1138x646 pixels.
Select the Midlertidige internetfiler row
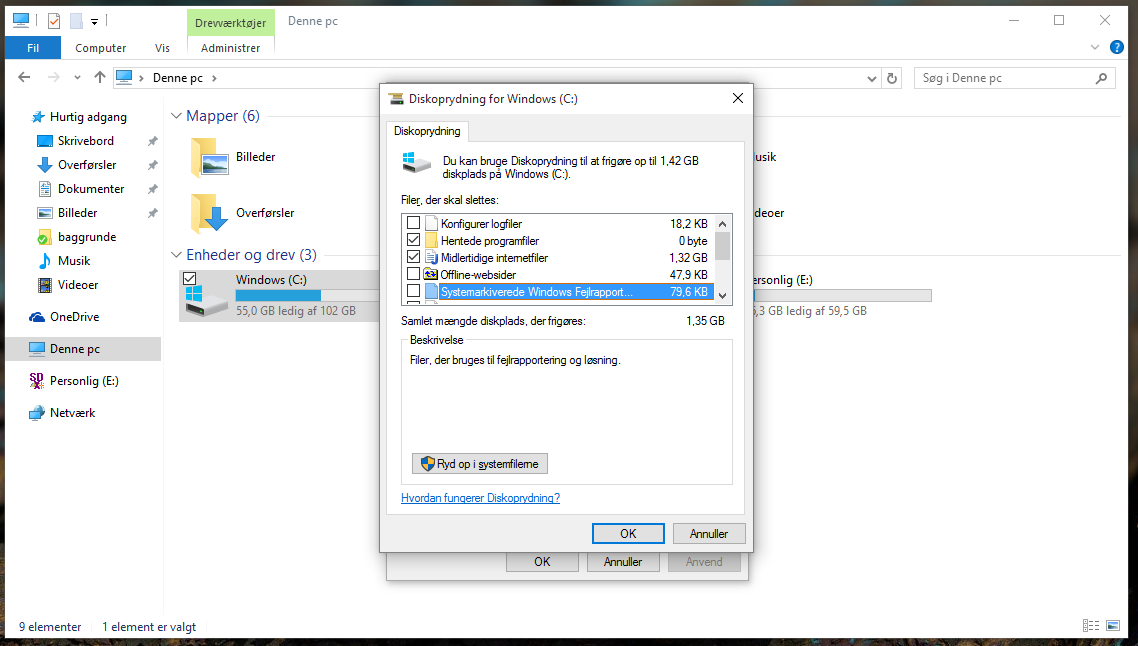pyautogui.click(x=557, y=258)
